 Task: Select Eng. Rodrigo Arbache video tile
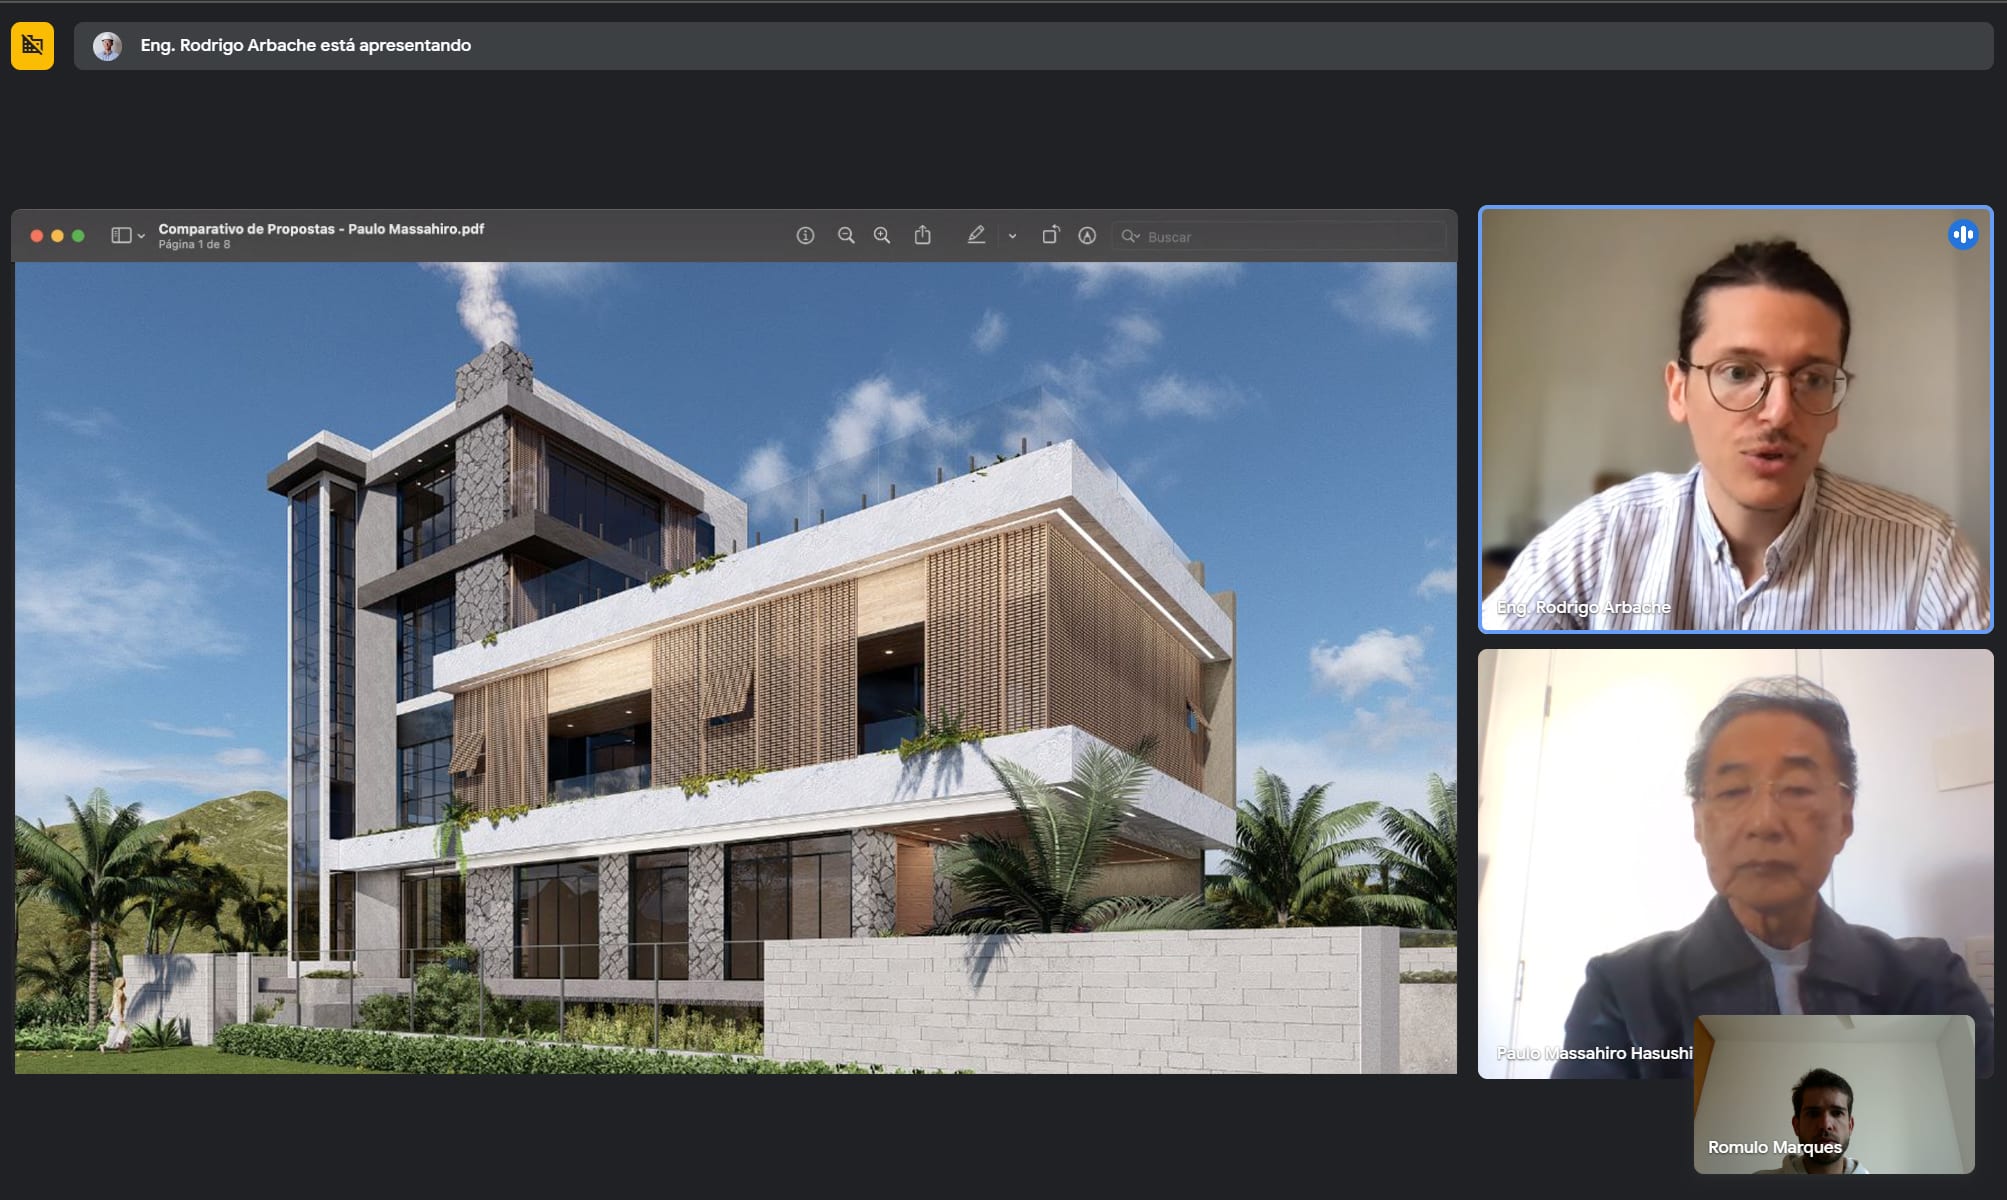[1735, 419]
